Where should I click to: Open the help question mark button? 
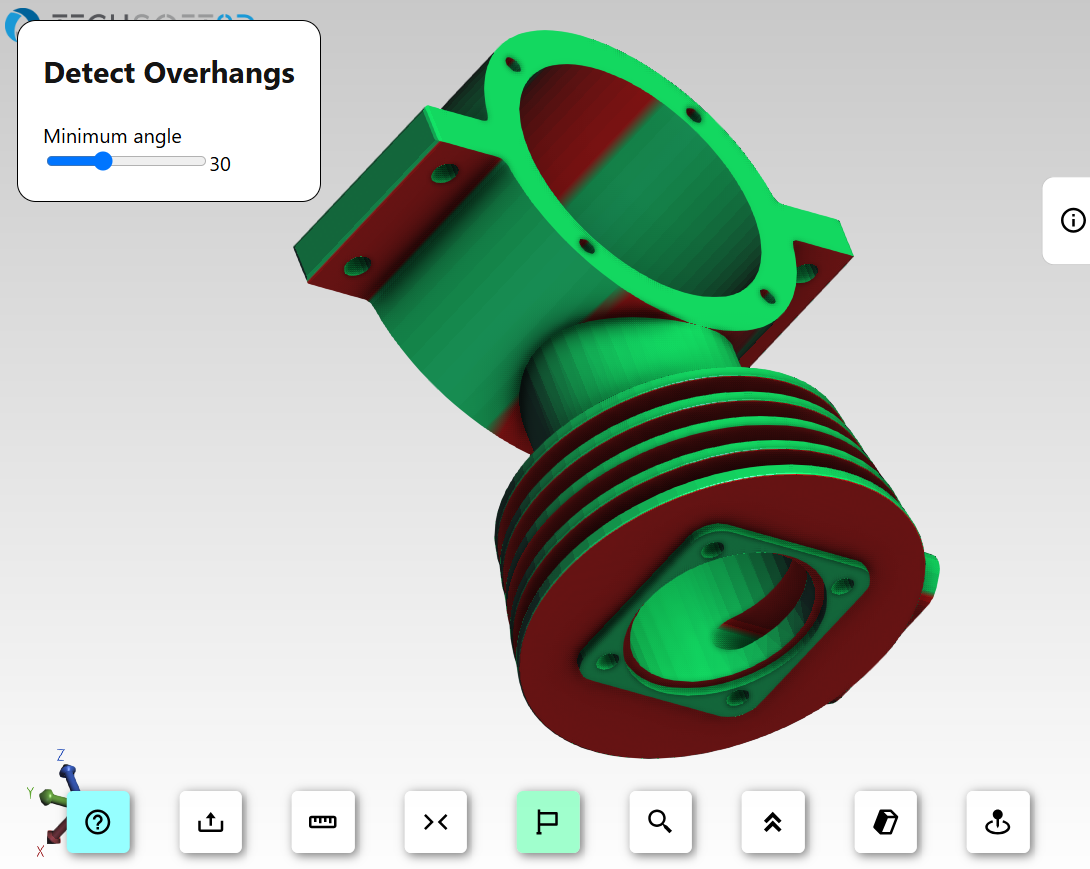click(x=98, y=822)
